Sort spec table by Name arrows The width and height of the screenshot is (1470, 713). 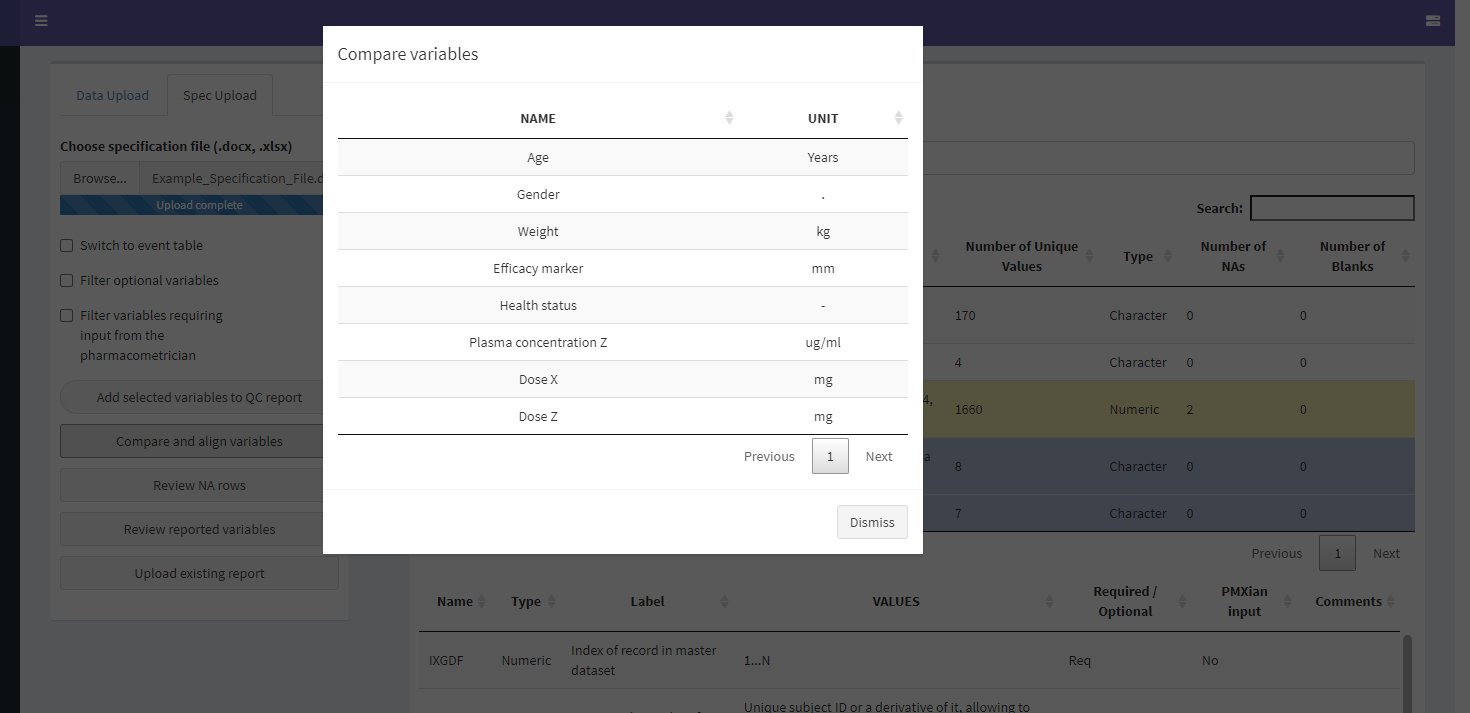[x=481, y=602]
